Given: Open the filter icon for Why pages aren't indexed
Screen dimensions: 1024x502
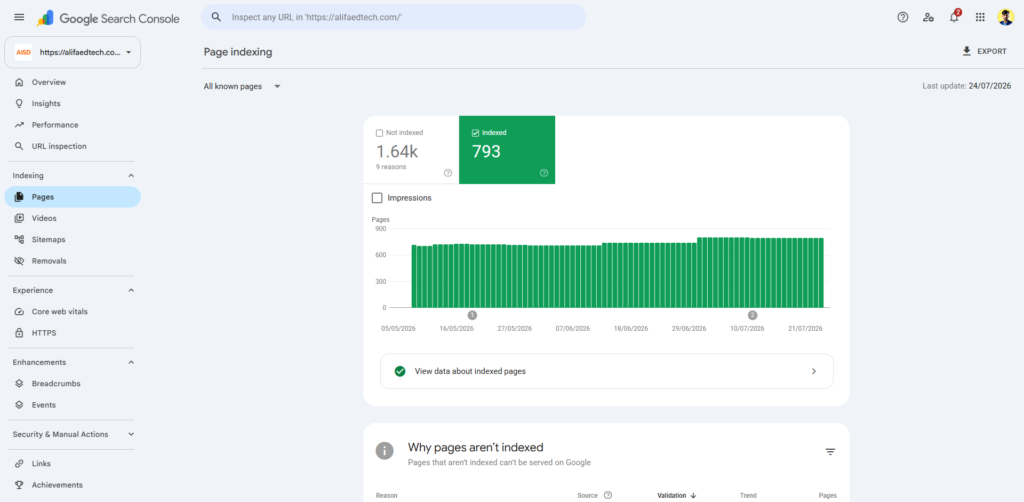Looking at the screenshot, I should click(x=830, y=452).
